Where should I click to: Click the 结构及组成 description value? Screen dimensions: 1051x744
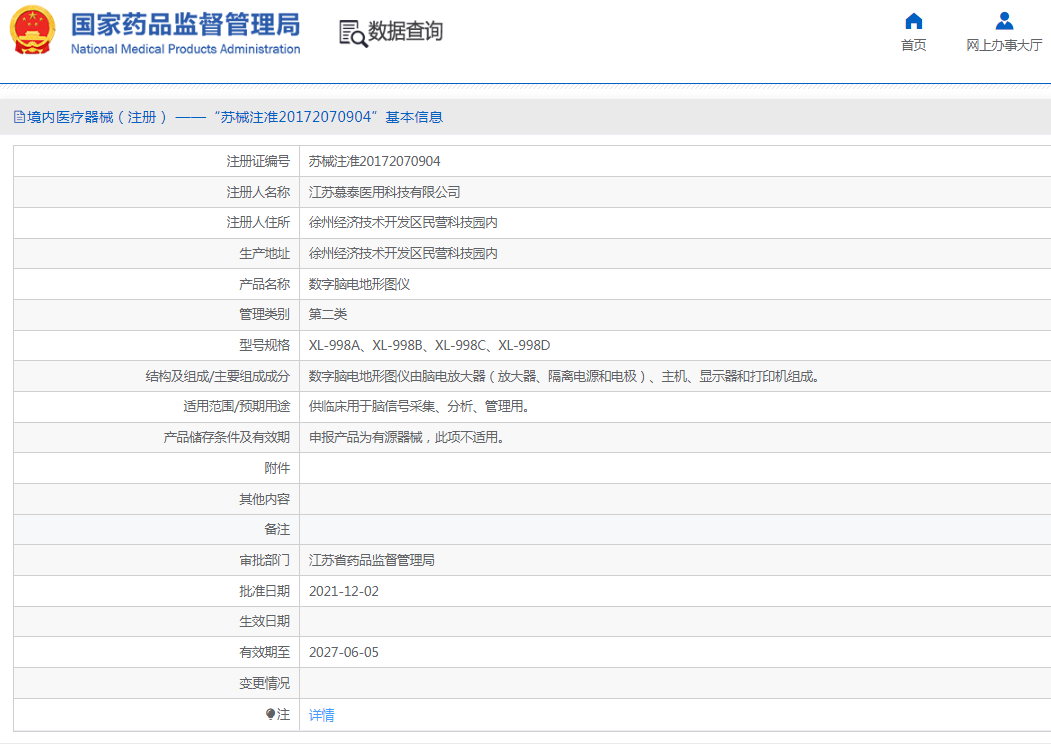pyautogui.click(x=564, y=376)
